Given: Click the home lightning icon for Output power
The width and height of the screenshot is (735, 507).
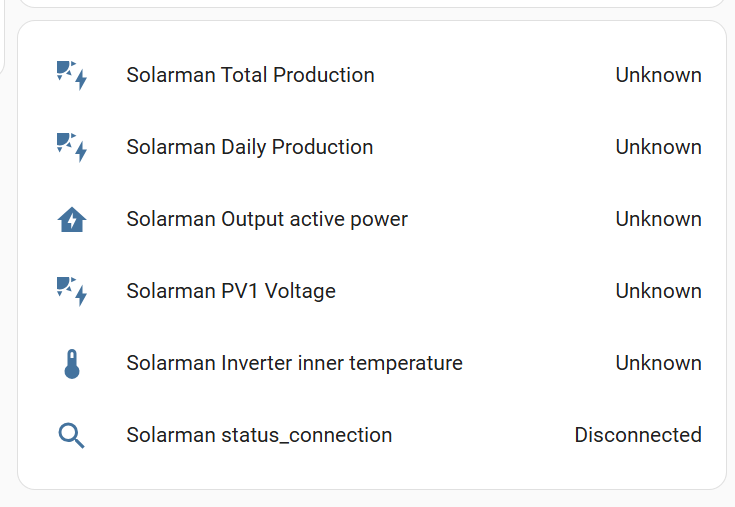Looking at the screenshot, I should coord(72,219).
